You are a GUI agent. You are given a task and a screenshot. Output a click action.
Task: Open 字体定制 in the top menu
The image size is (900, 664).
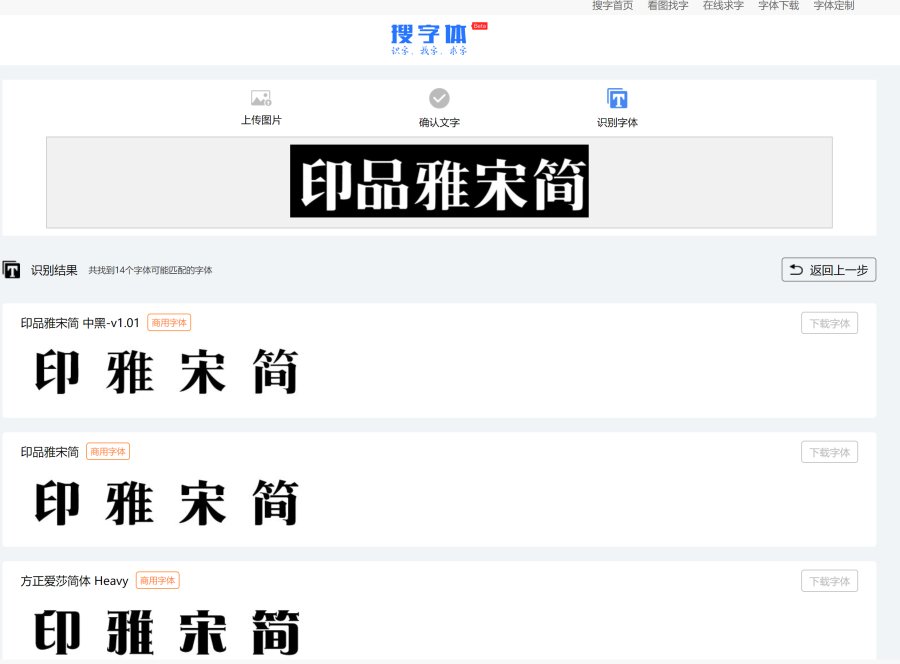click(x=833, y=6)
